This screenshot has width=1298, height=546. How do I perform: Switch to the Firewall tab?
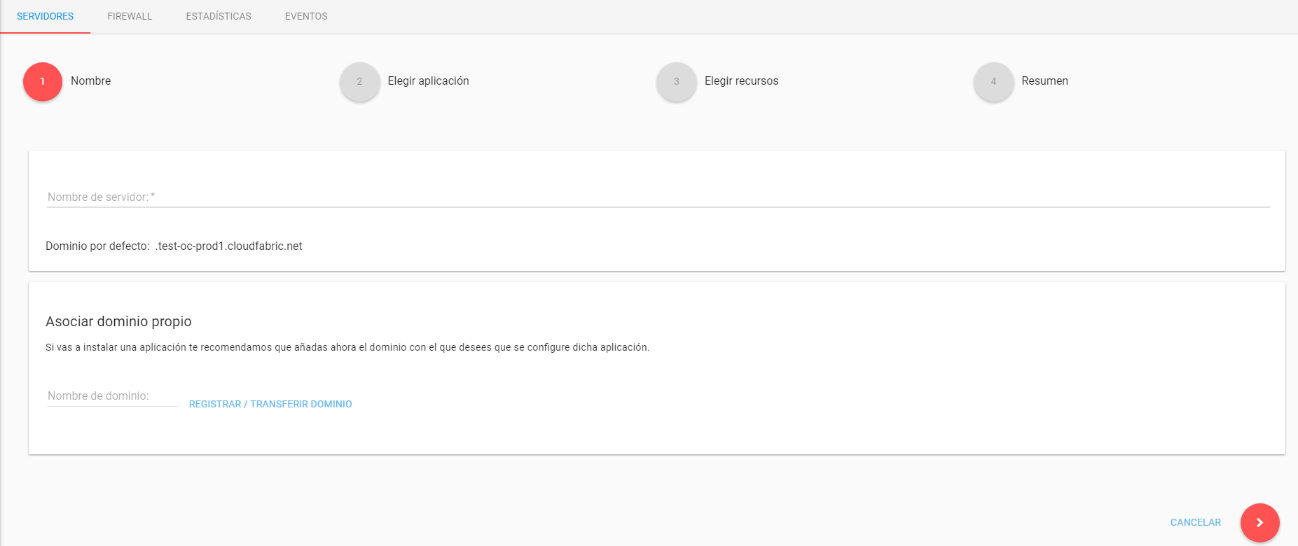[x=130, y=17]
